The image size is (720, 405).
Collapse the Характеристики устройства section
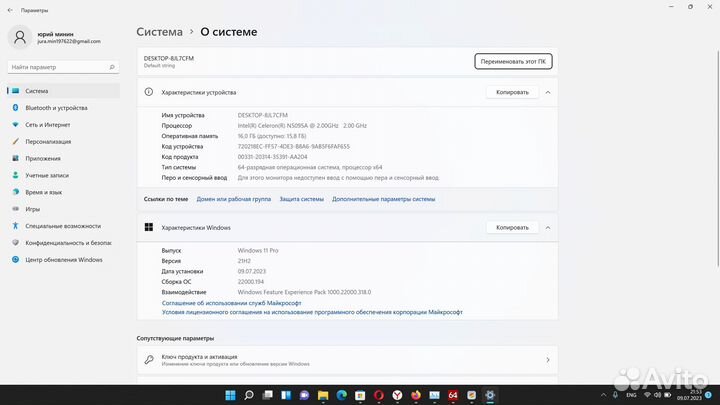(548, 92)
